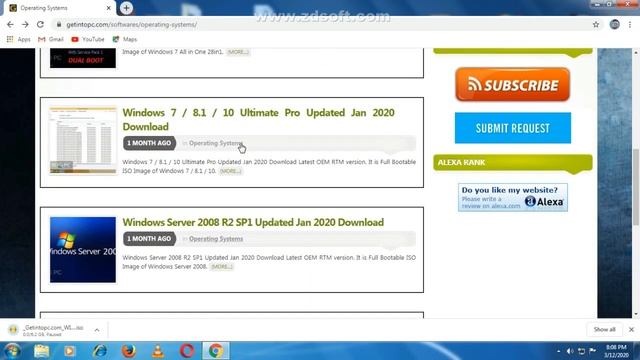Image resolution: width=640 pixels, height=360 pixels.
Task: Open Windows Explorer from the taskbar
Action: (x=42, y=351)
